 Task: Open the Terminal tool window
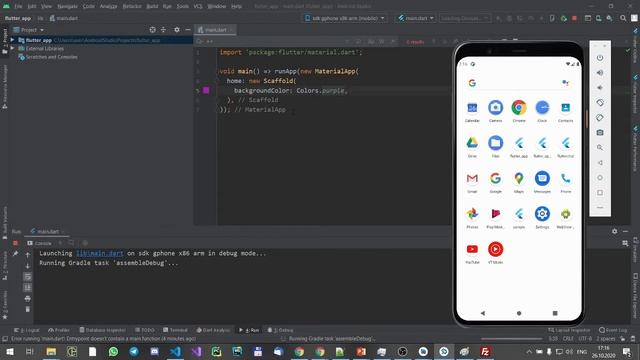[175, 330]
